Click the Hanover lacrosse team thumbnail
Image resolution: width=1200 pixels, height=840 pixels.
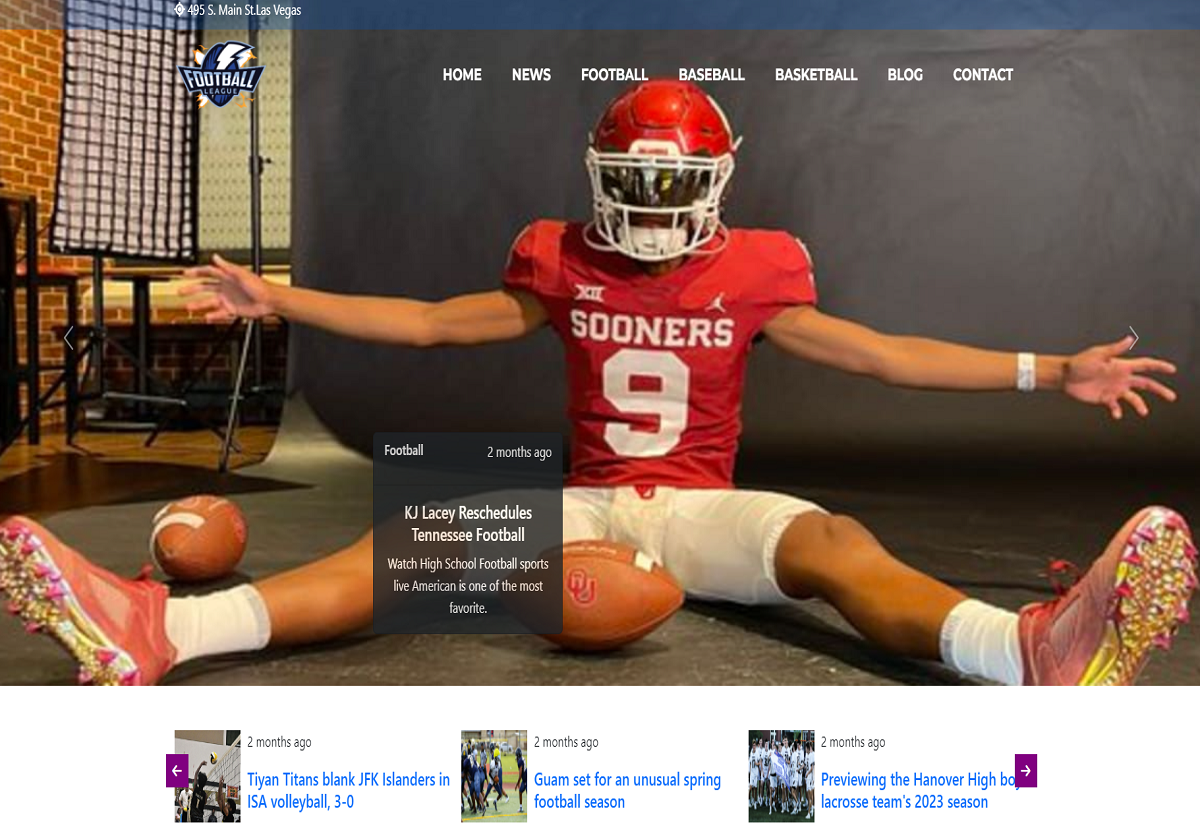(782, 776)
